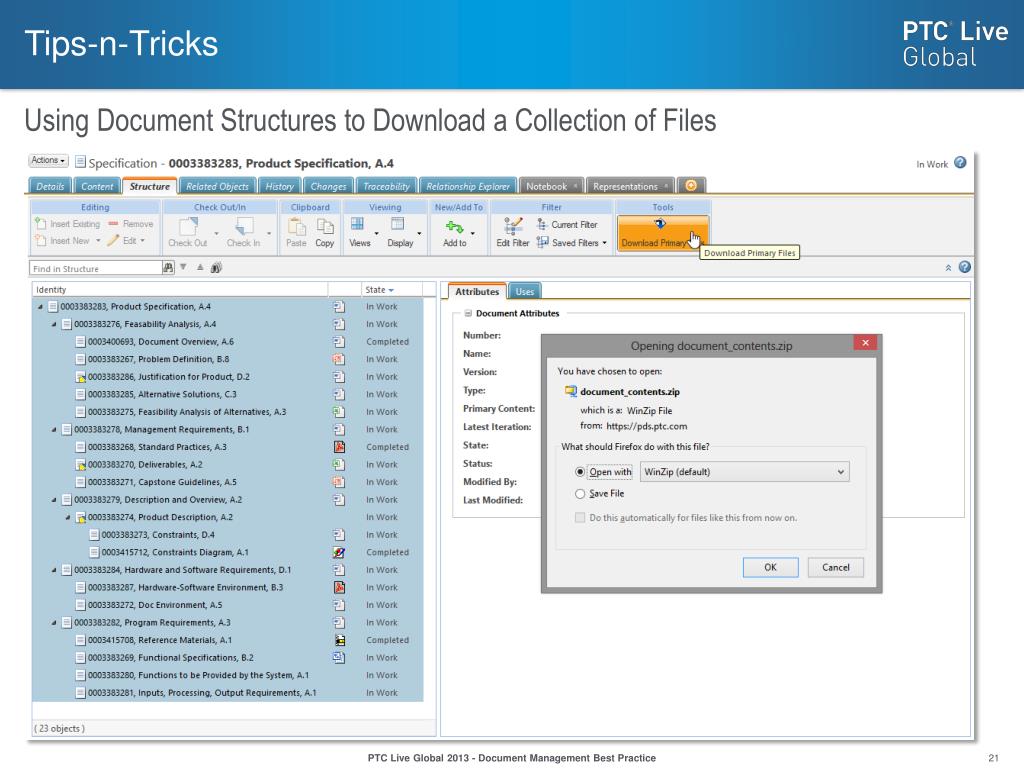
Task: Select the Capstone Guidelines, A.5 row
Action: pyautogui.click(x=228, y=482)
